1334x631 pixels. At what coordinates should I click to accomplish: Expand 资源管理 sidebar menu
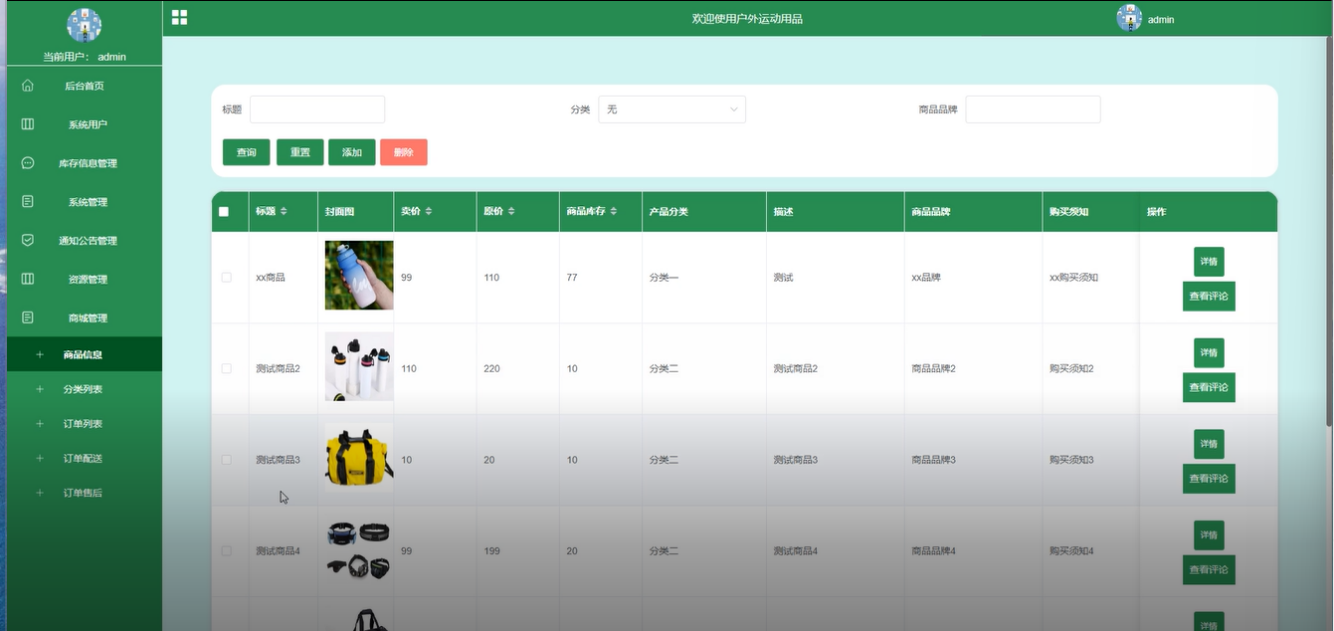coord(84,279)
